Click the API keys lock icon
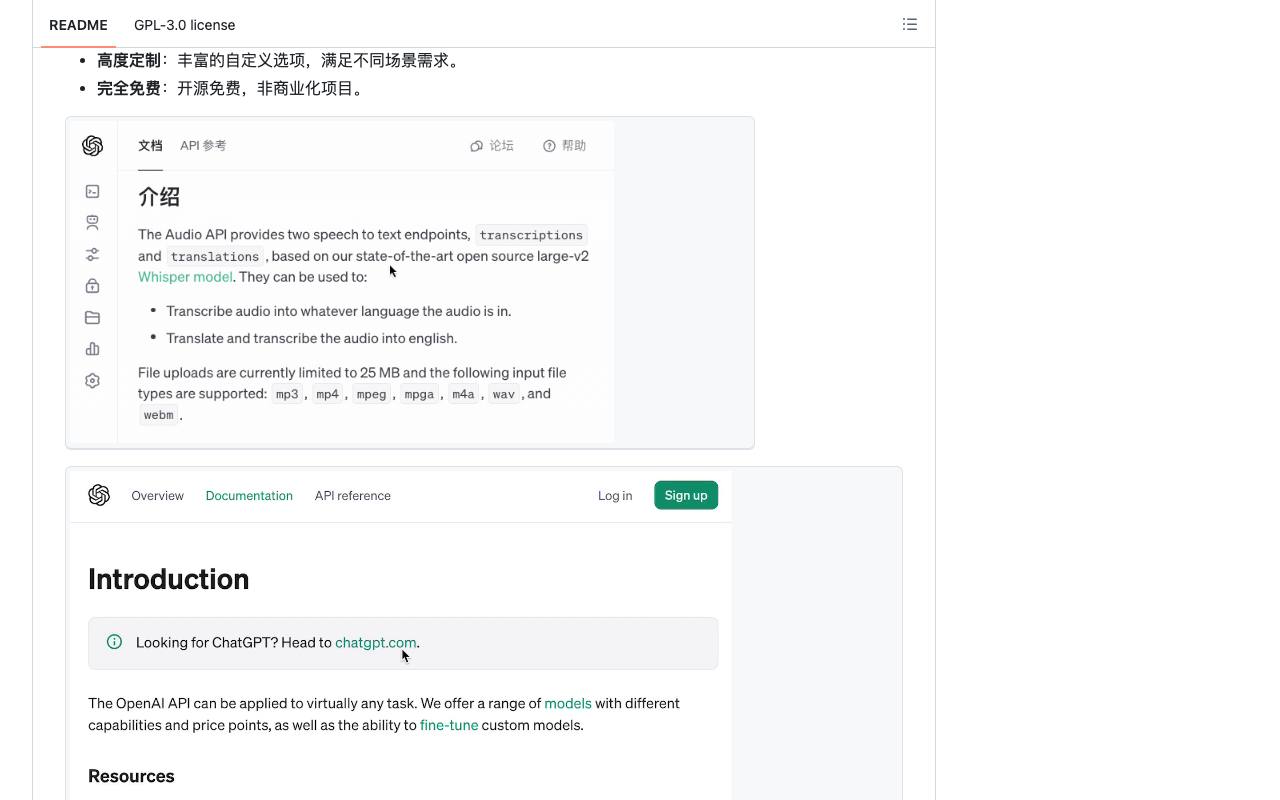This screenshot has width=1280, height=800. (x=93, y=286)
